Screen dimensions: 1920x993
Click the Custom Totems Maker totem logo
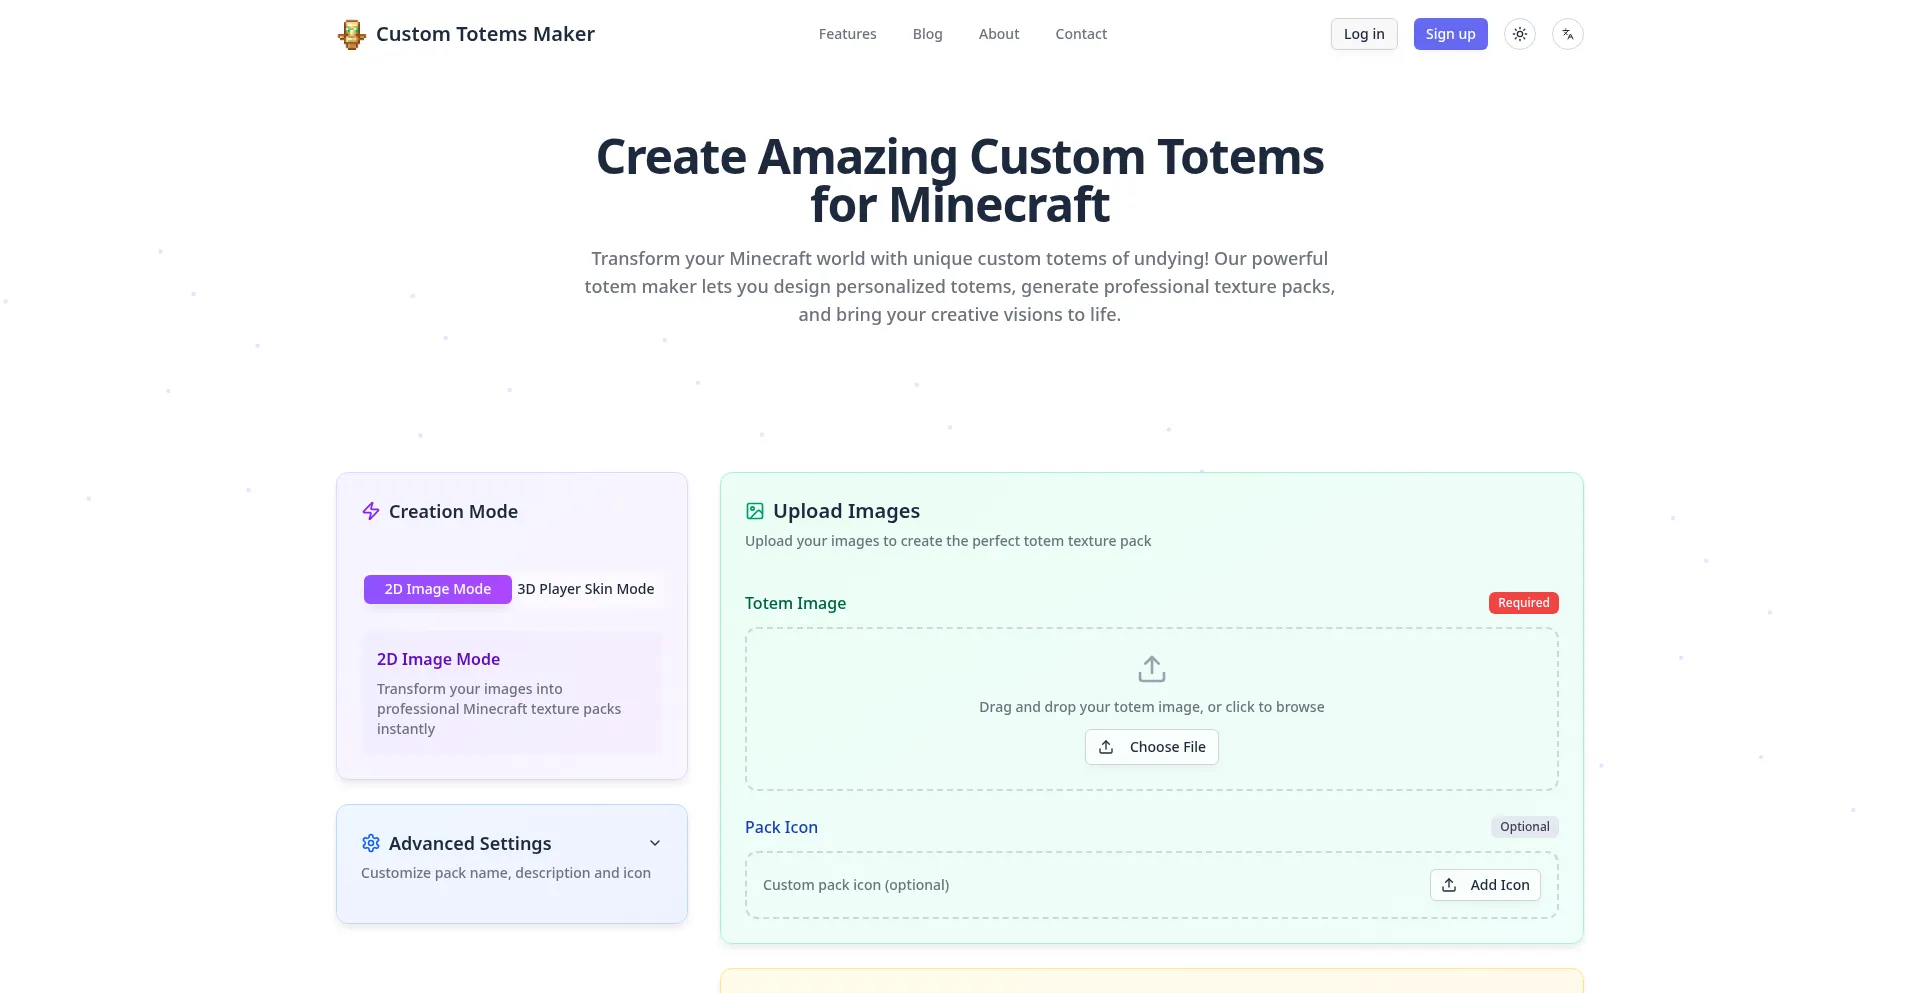[x=352, y=34]
